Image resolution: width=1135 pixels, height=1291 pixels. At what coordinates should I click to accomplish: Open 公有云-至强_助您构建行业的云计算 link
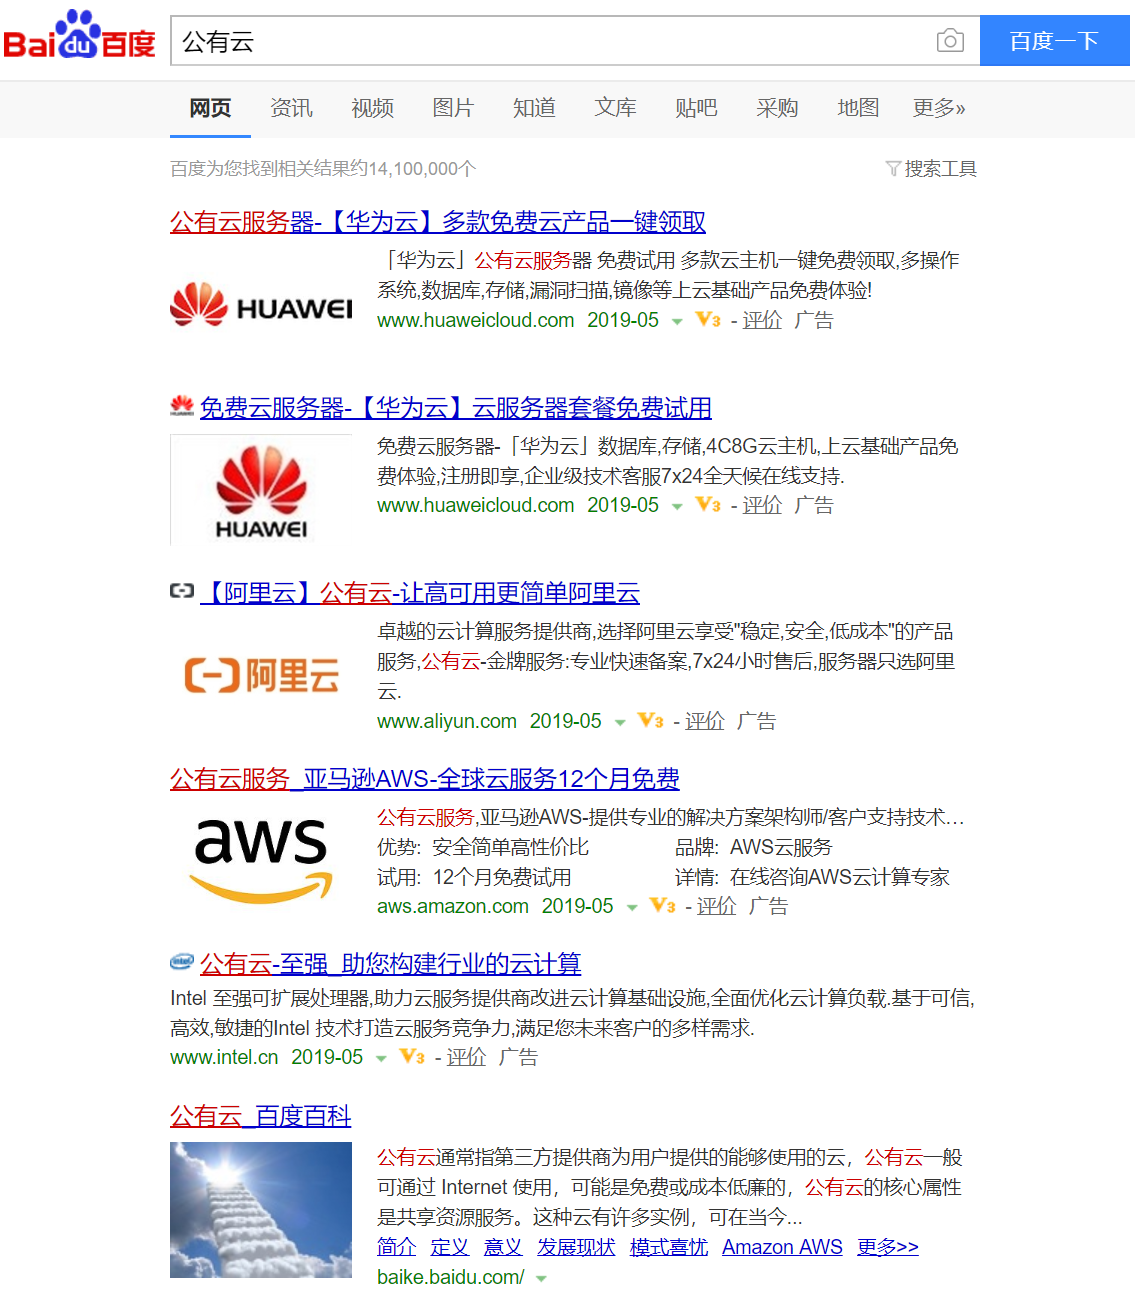[391, 964]
